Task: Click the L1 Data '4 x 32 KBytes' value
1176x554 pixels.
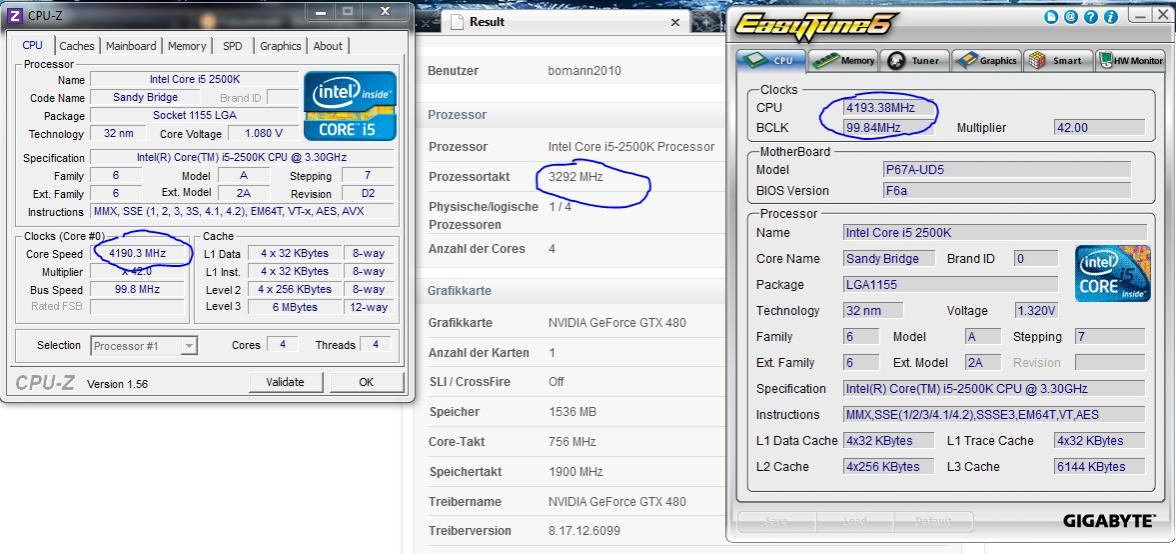Action: pyautogui.click(x=294, y=253)
